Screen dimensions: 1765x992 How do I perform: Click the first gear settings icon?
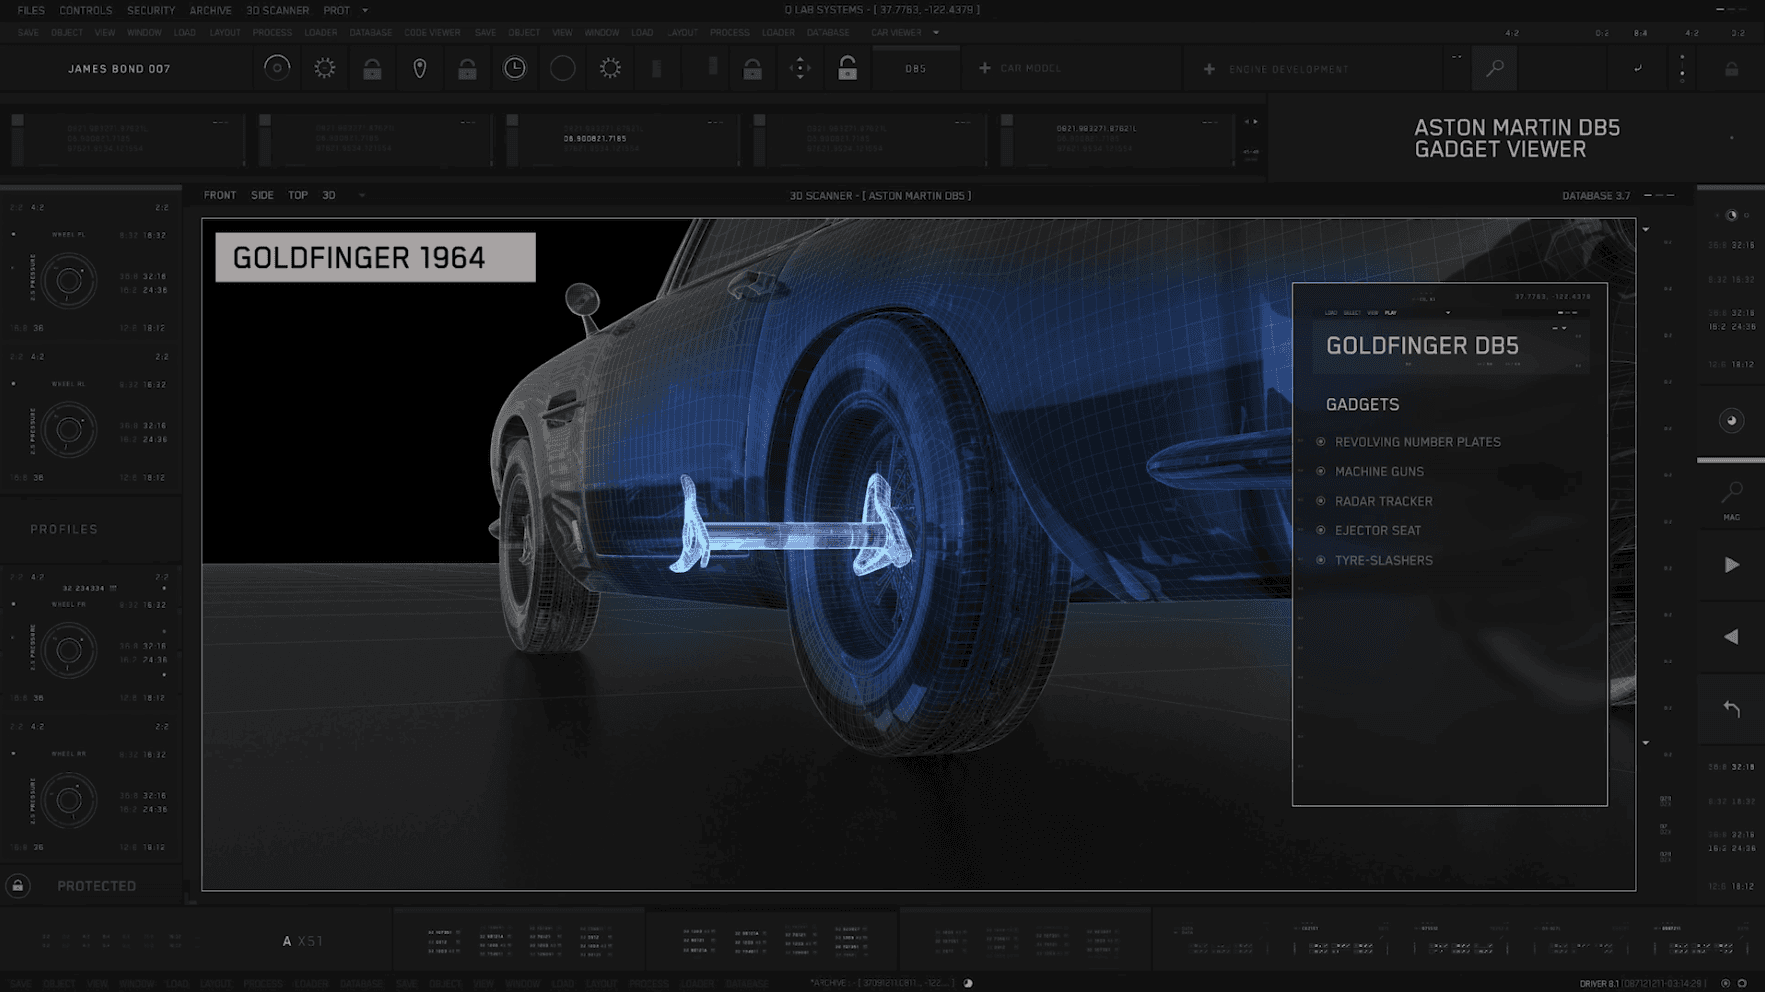tap(325, 68)
